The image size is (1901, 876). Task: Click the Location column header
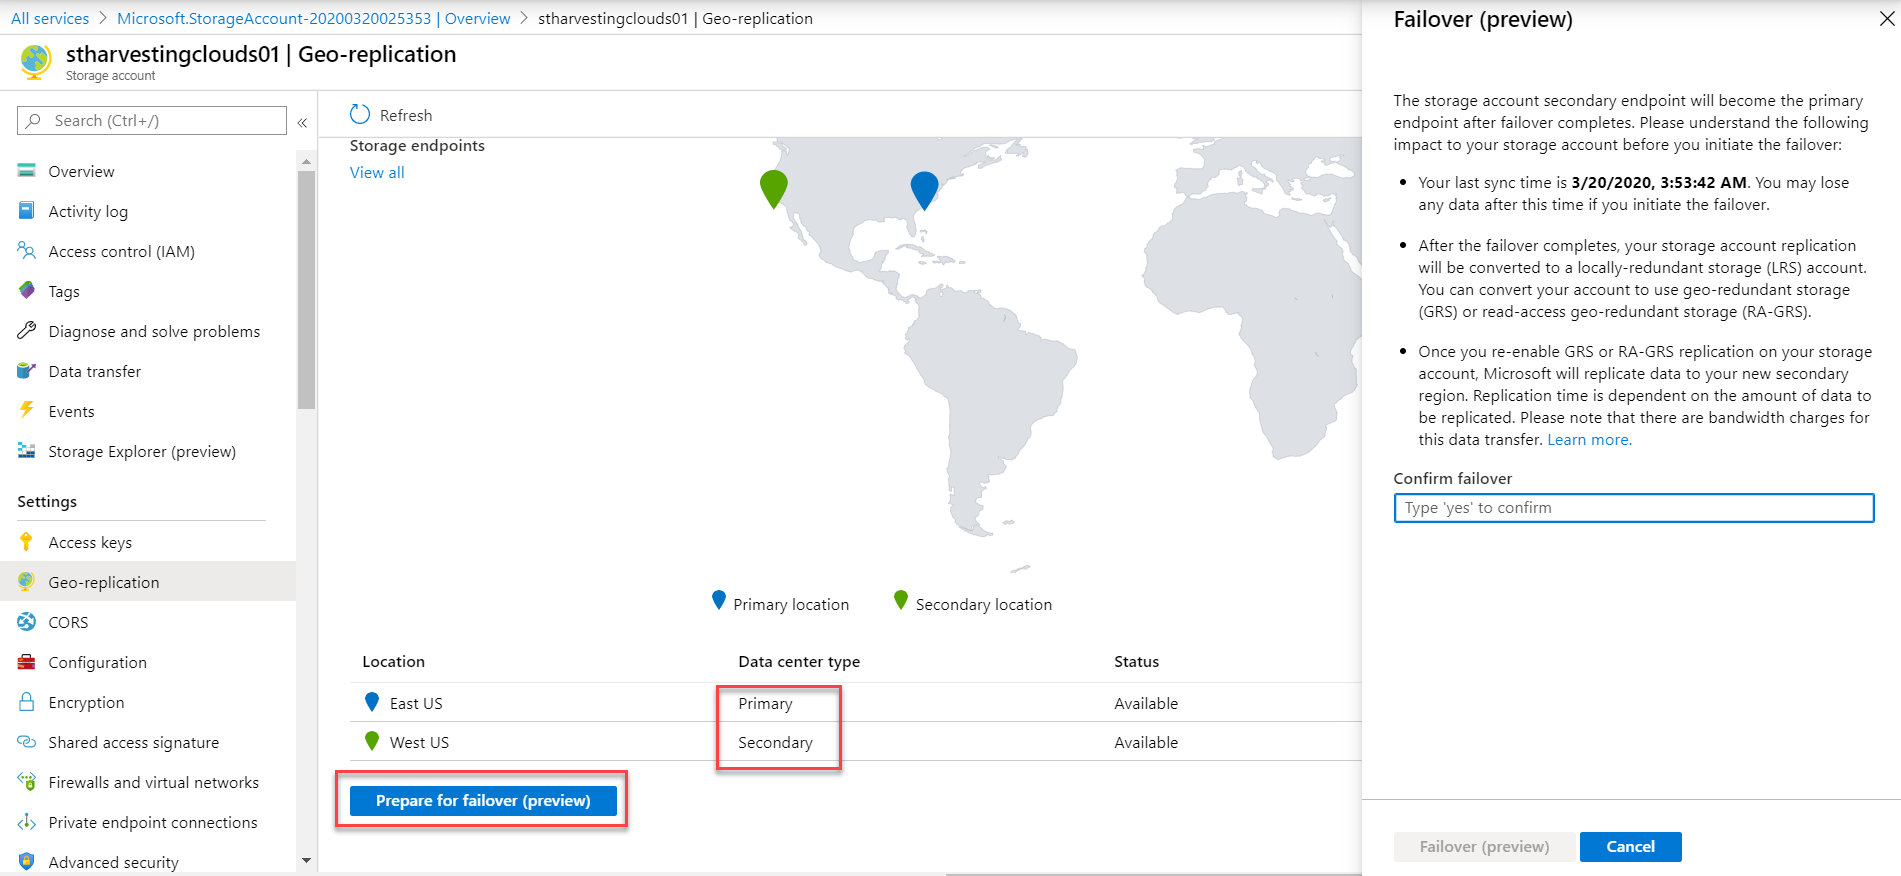[393, 661]
